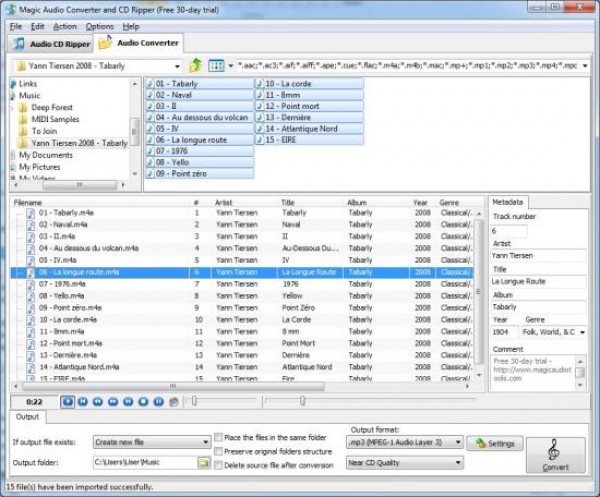The width and height of the screenshot is (600, 497).
Task: Enable Place the files in same folder
Action: pyautogui.click(x=219, y=437)
